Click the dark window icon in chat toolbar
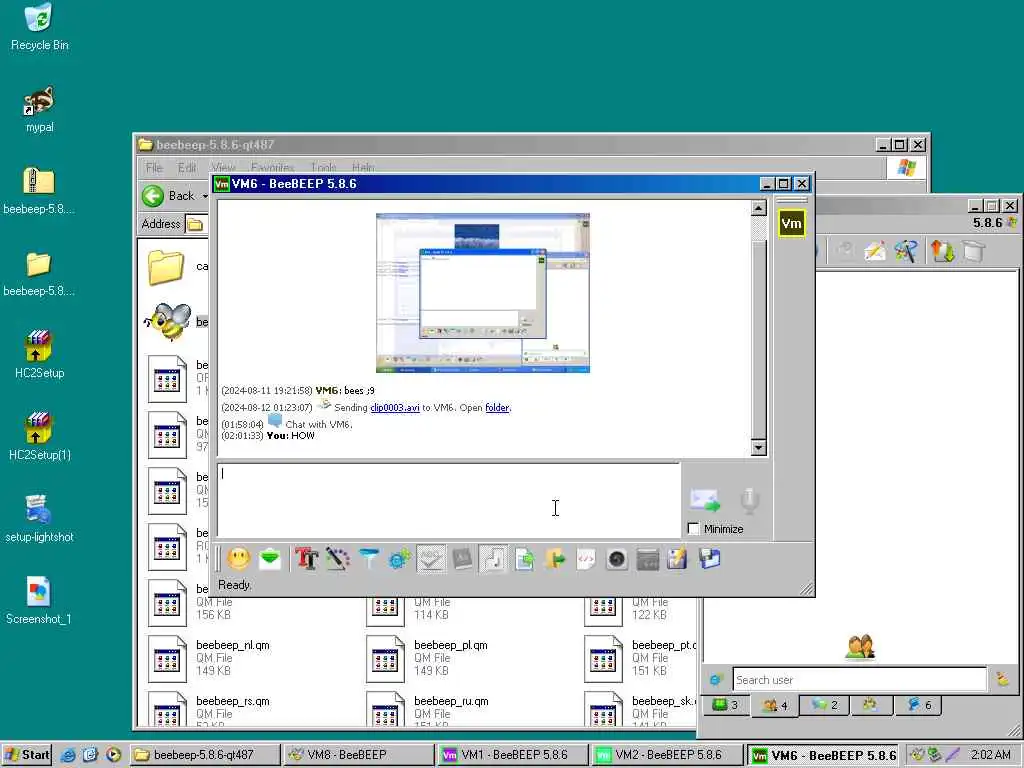Viewport: 1024px width, 768px height. [x=647, y=559]
